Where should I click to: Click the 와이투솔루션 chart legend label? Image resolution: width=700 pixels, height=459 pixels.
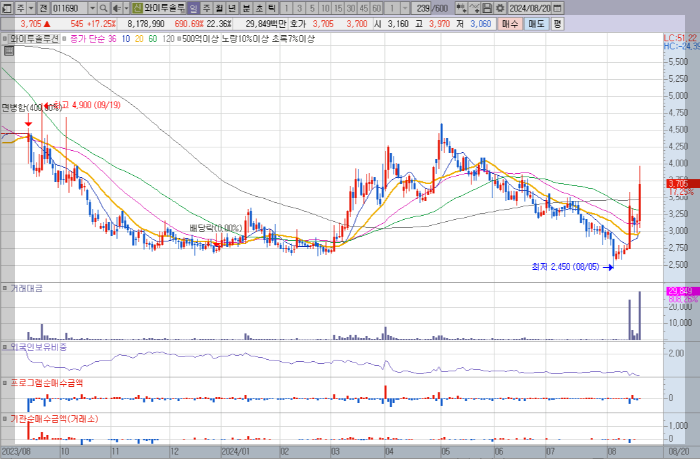coord(34,39)
